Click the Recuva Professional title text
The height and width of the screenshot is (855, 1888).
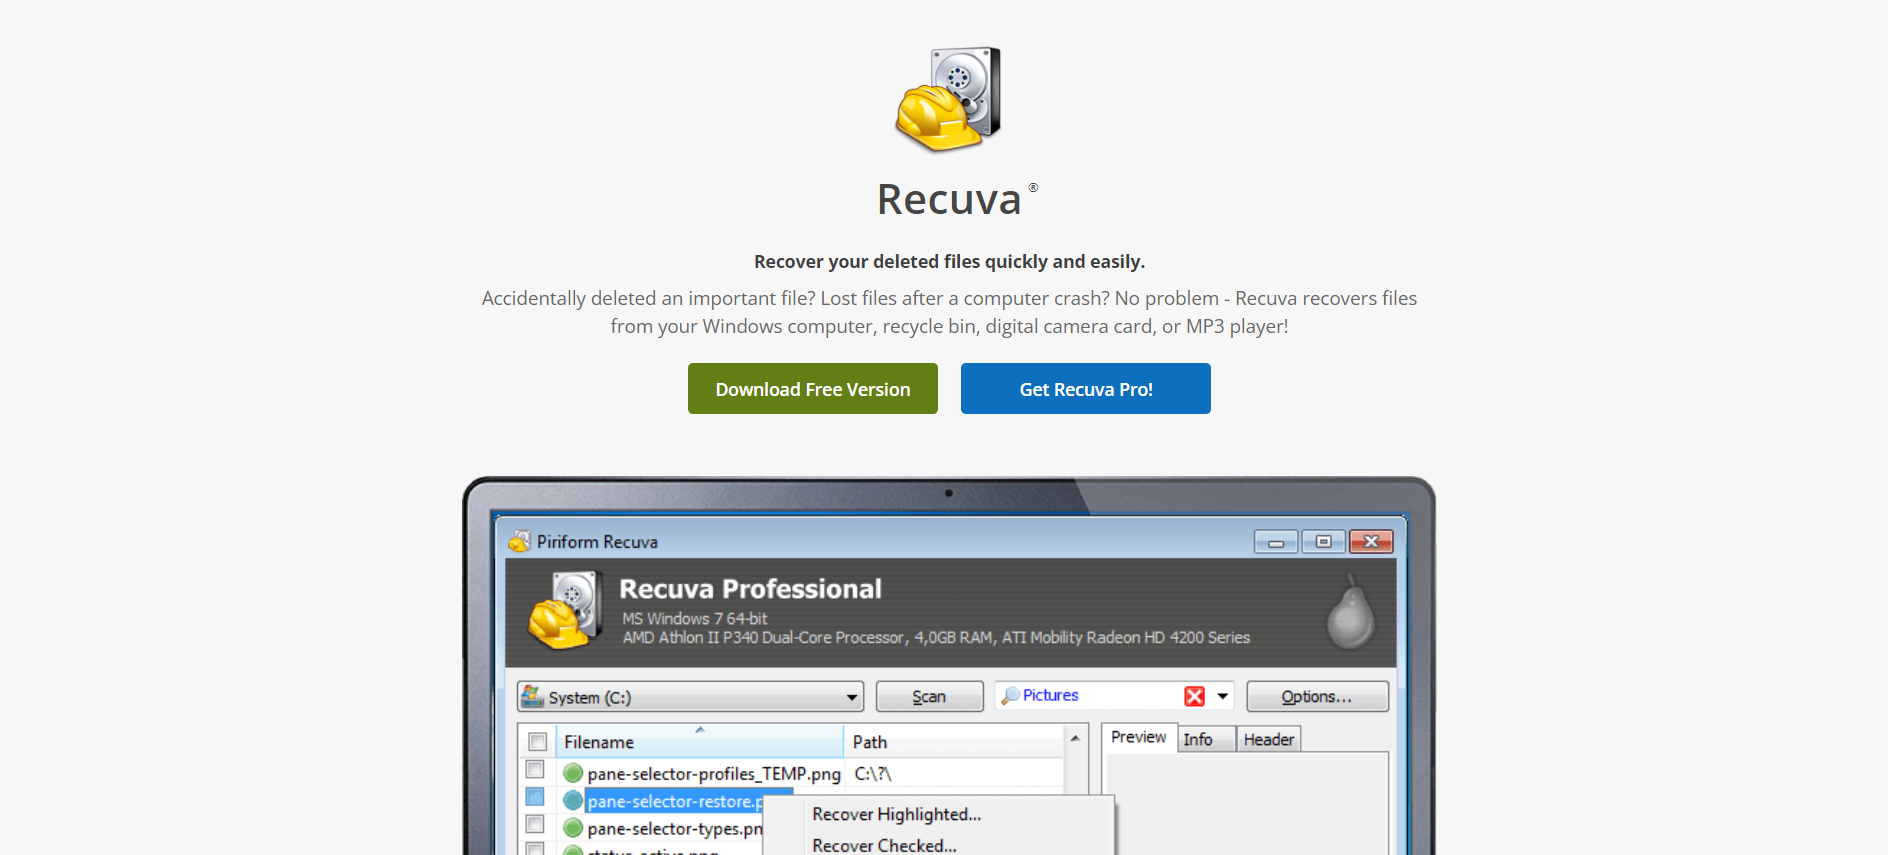750,589
